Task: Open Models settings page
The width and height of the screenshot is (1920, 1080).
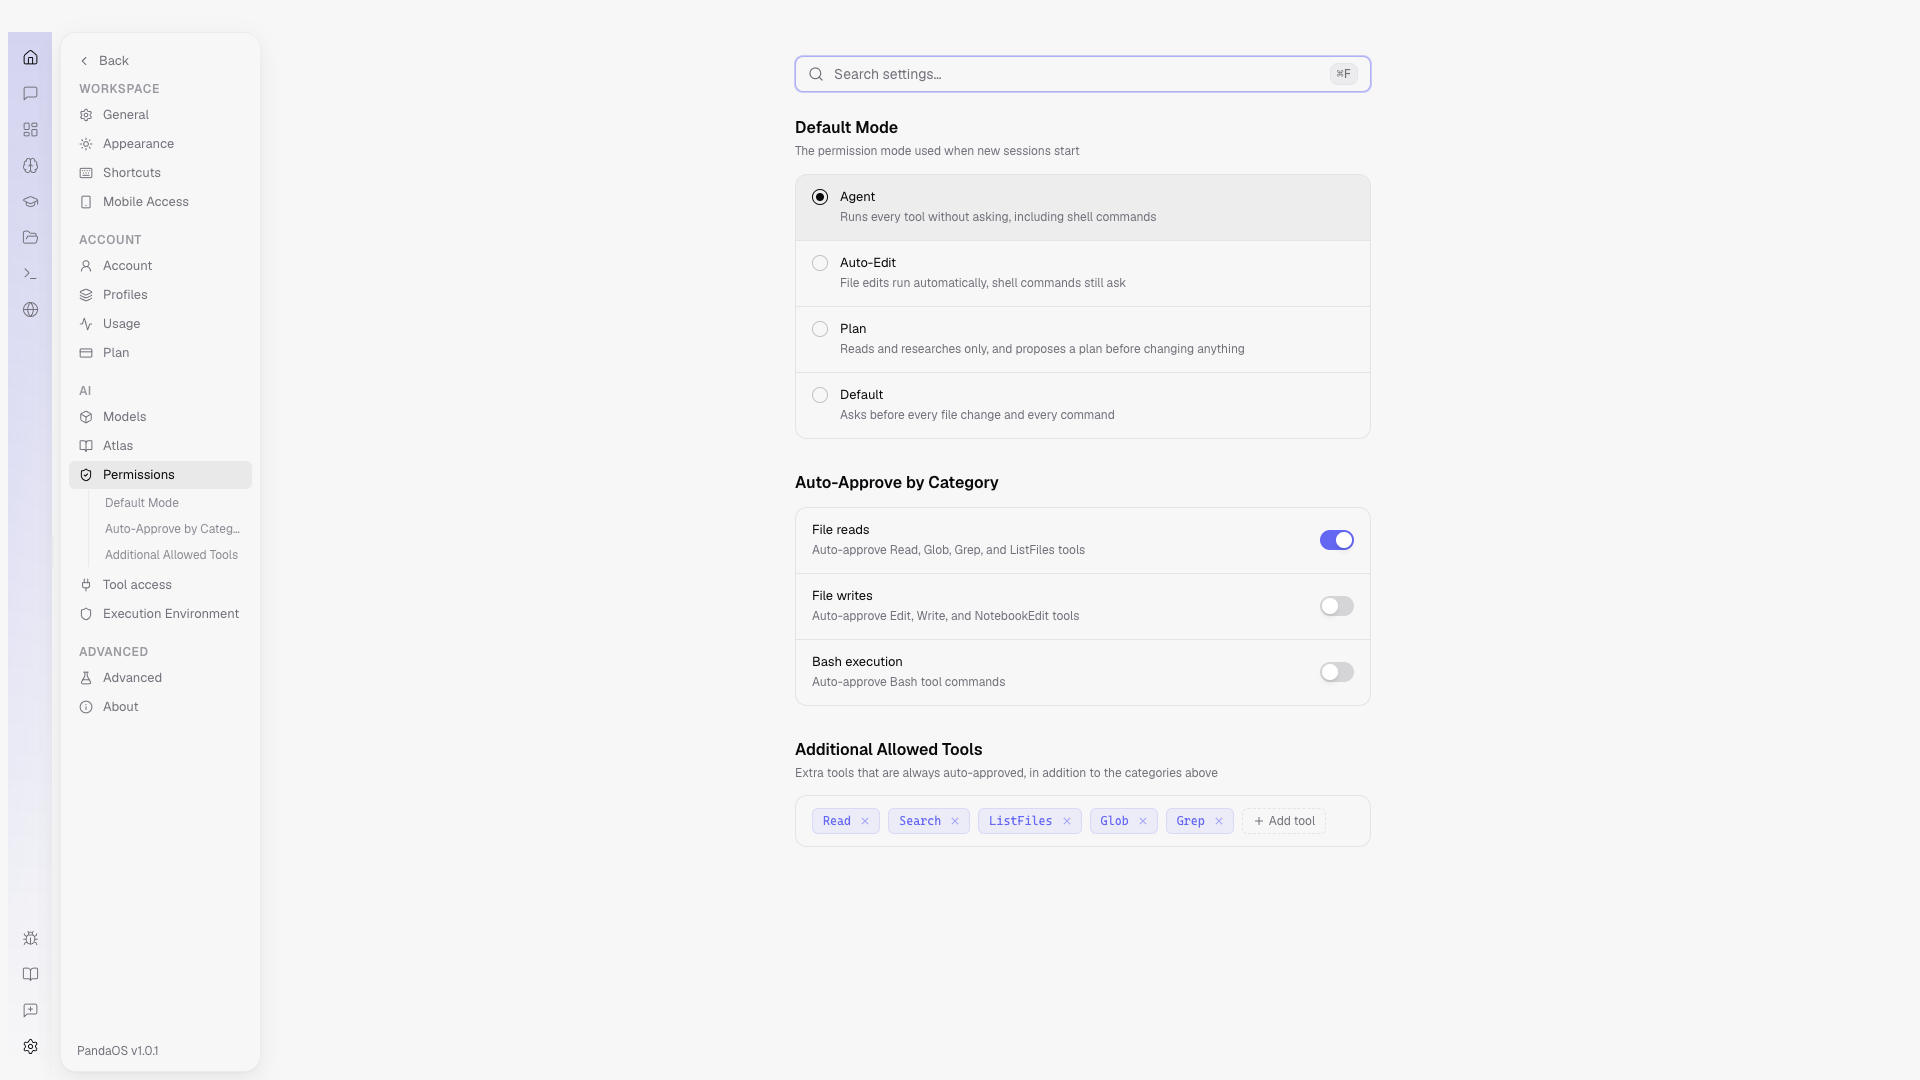Action: (160, 417)
